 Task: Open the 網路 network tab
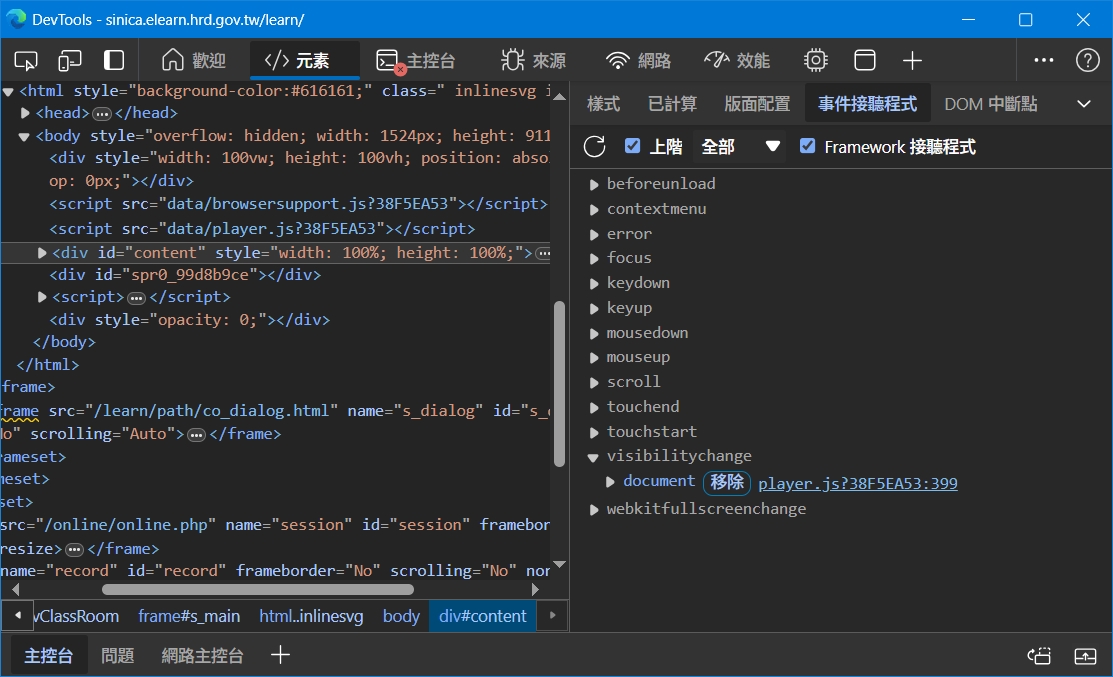[638, 60]
